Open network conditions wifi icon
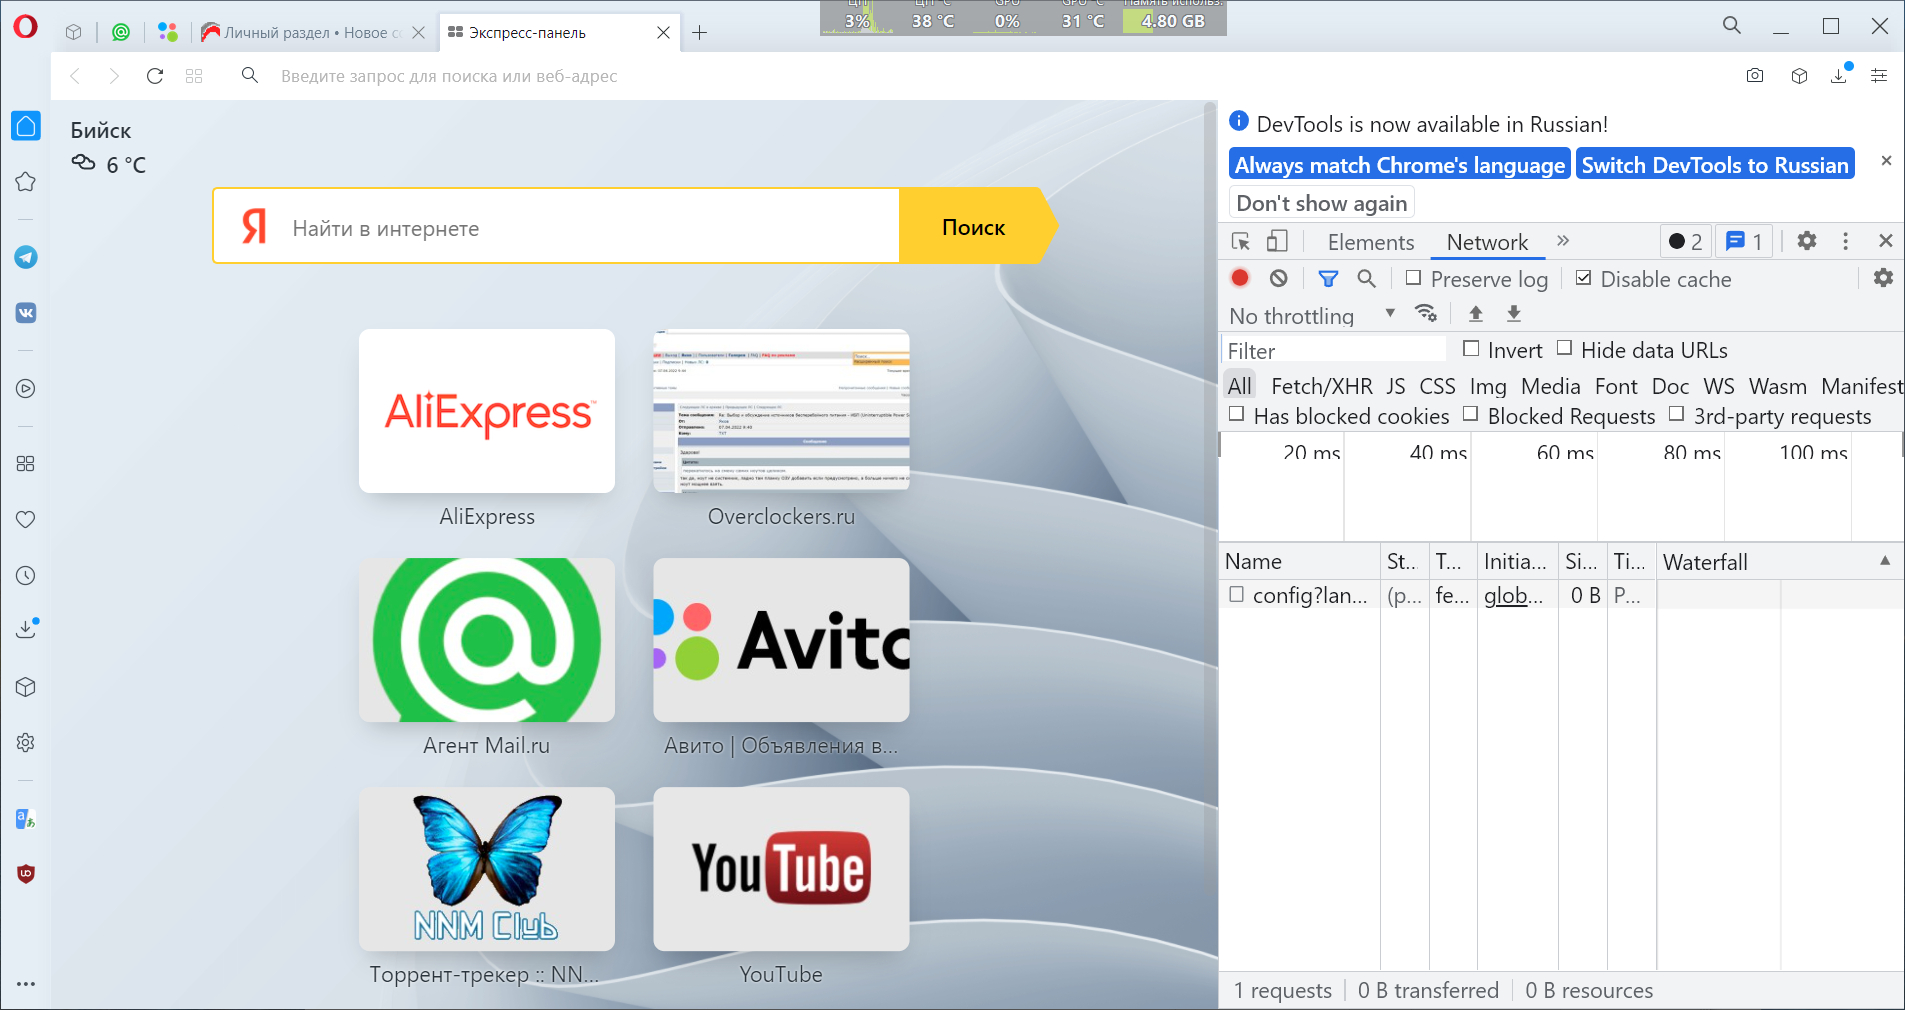The image size is (1905, 1010). (x=1426, y=314)
